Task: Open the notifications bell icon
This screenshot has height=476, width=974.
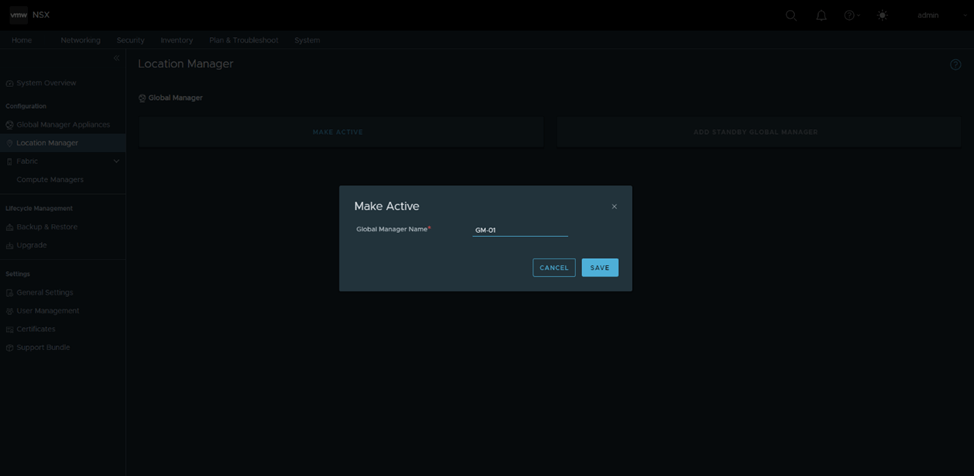Action: [821, 15]
